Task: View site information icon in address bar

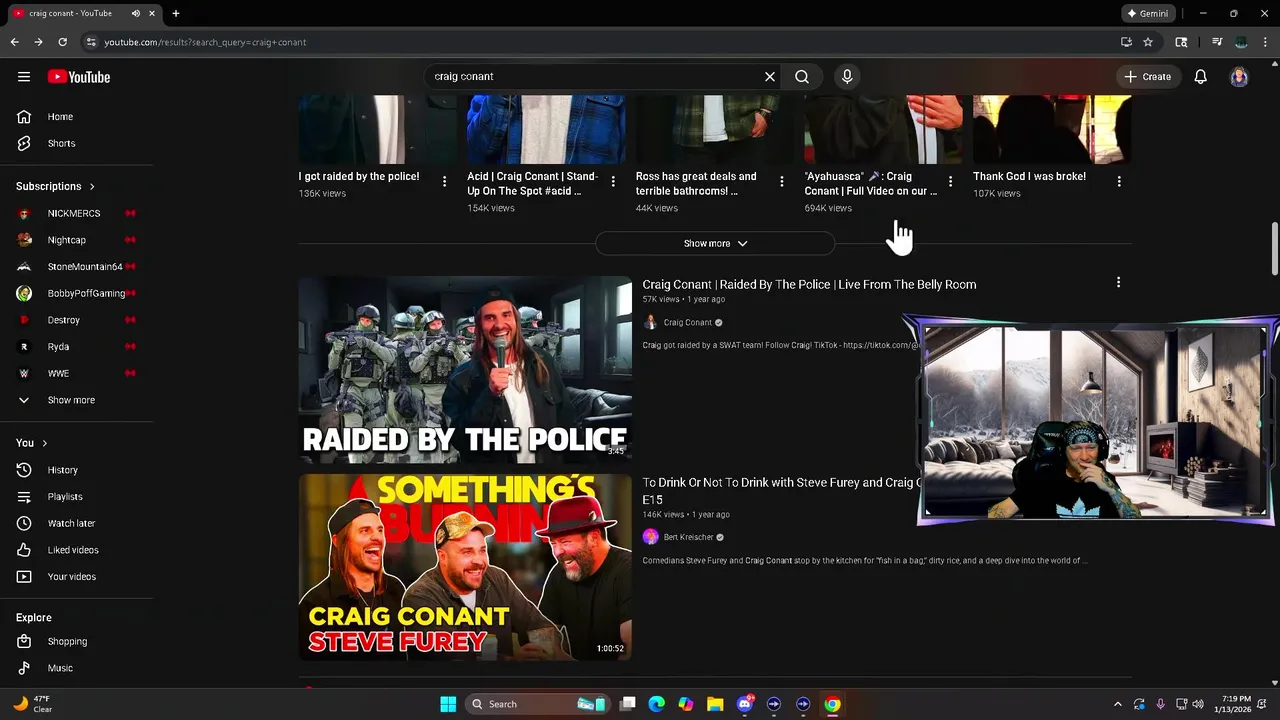Action: [x=91, y=42]
